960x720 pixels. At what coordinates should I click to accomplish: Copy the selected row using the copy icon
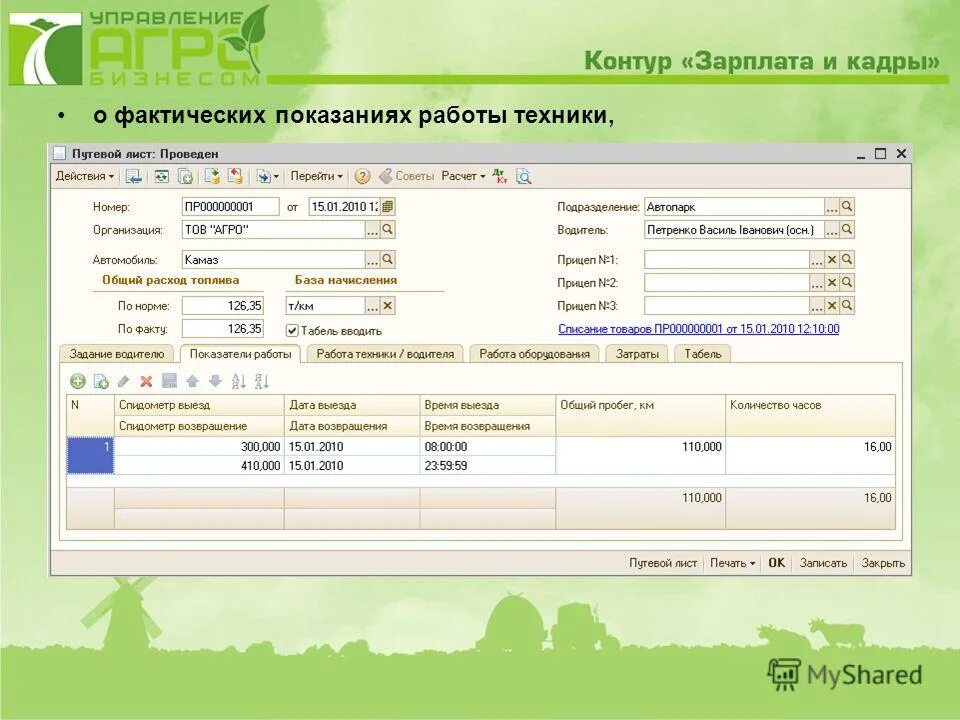tap(101, 381)
